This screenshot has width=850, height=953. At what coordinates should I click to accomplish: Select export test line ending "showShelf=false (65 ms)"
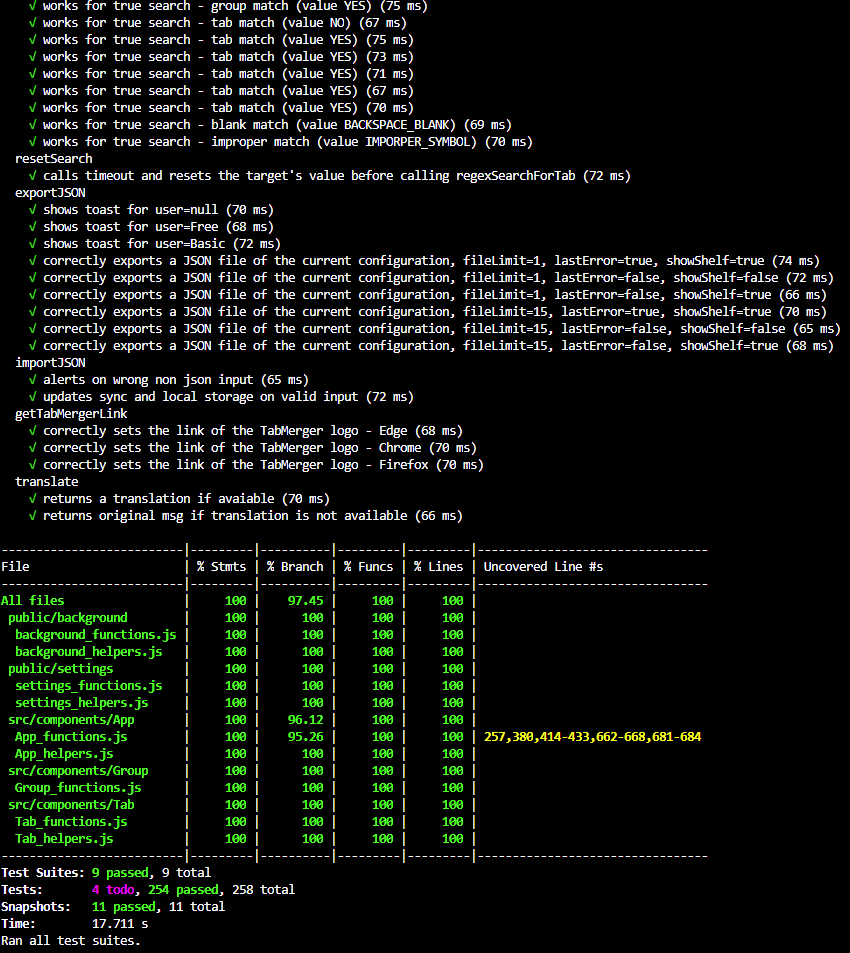[435, 329]
